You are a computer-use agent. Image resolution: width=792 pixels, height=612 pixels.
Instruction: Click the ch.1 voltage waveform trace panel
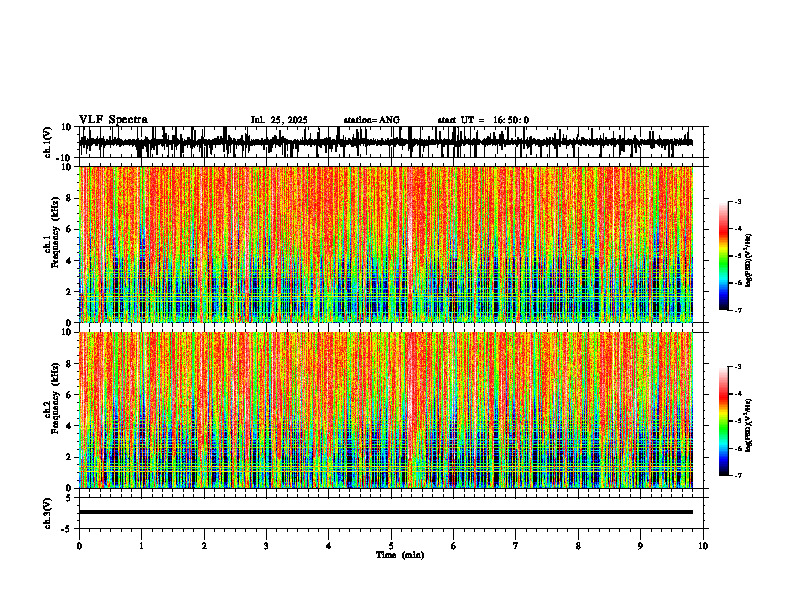tap(393, 142)
